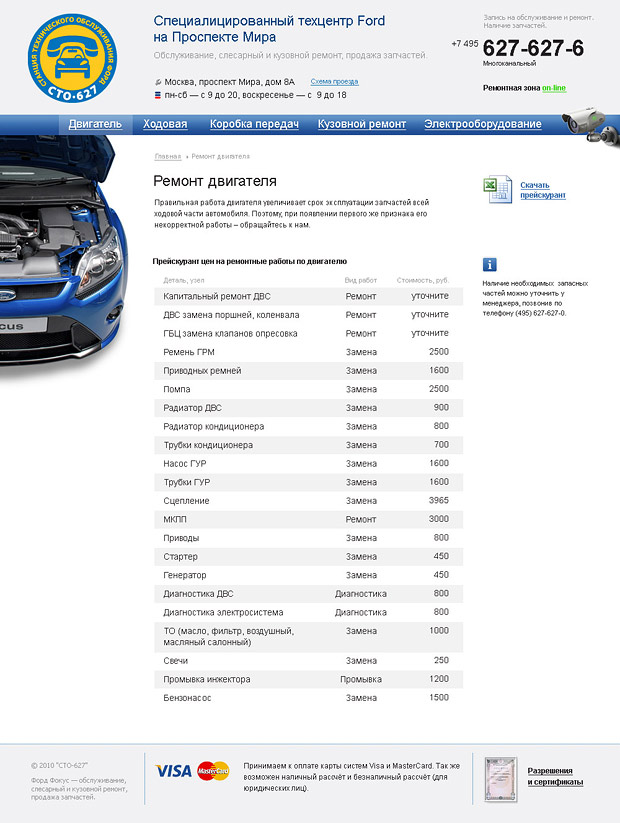This screenshot has width=620, height=823.
Task: Click Скачать прейскурант download link
Action: click(x=543, y=190)
